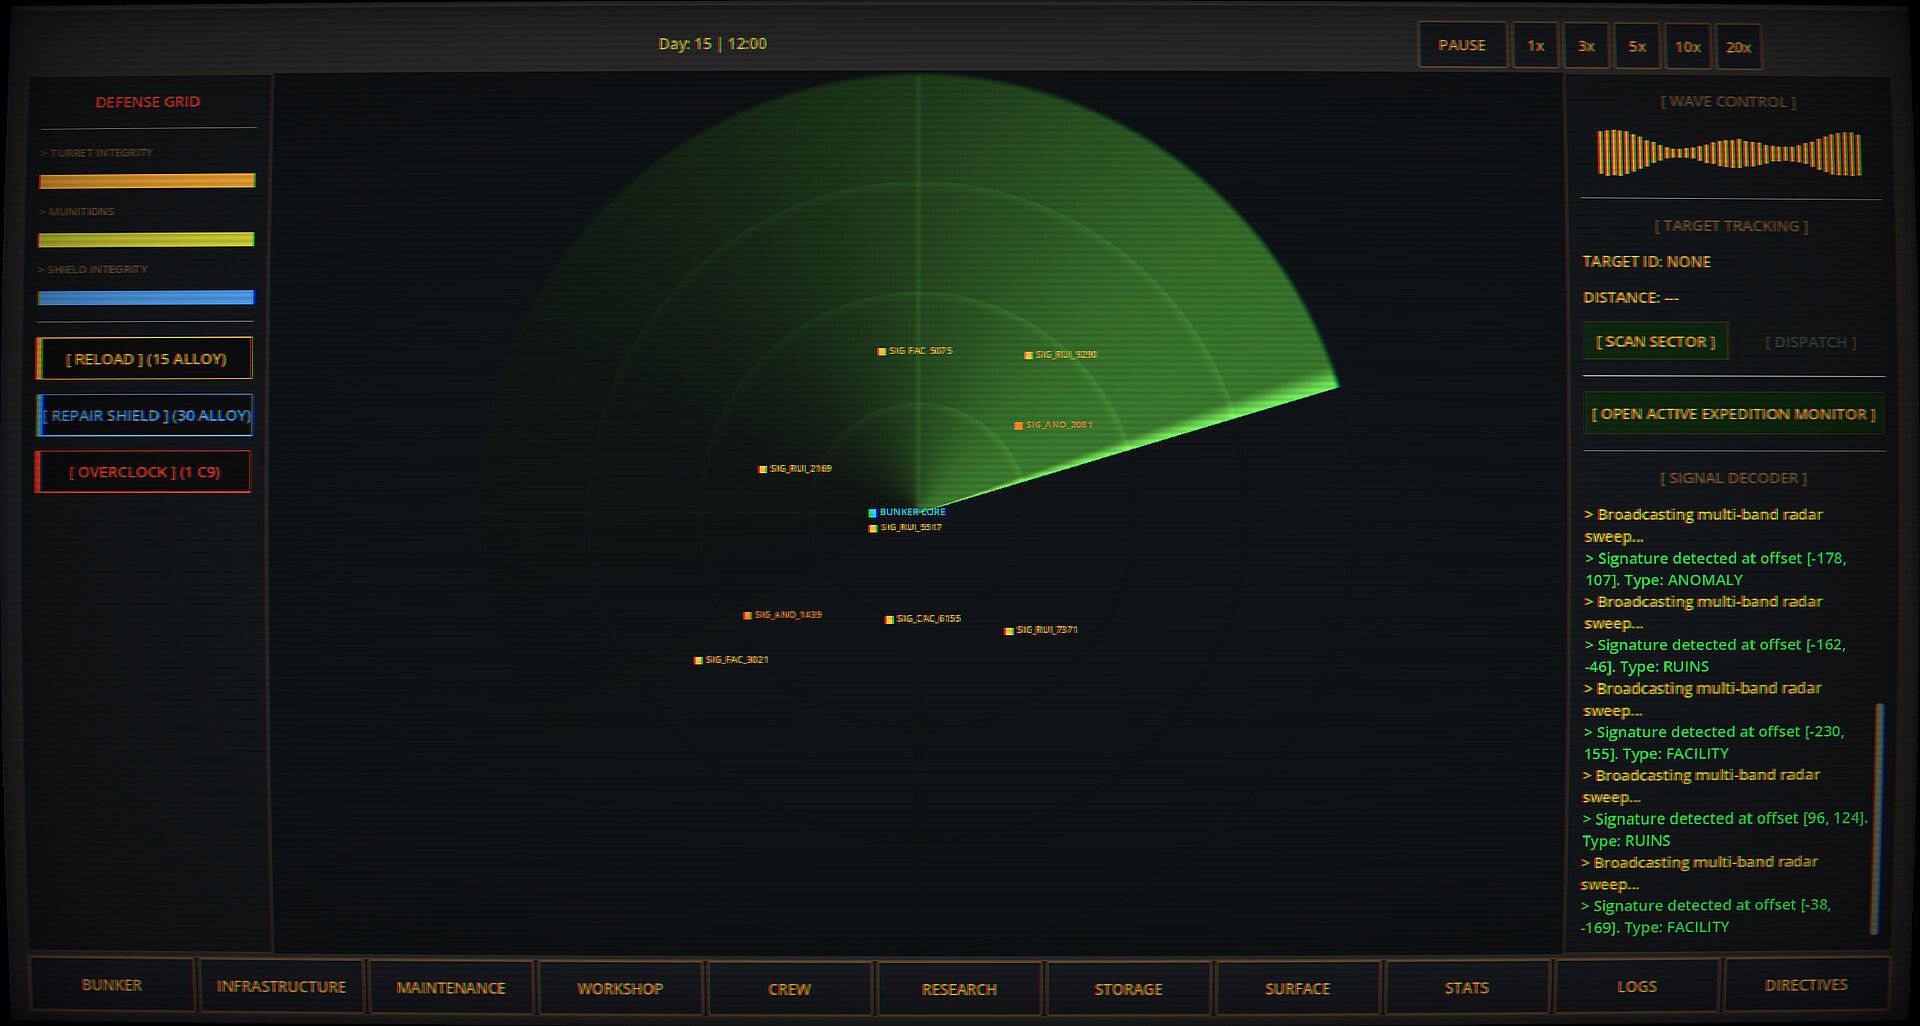Open Active Expedition Monitor
Viewport: 1920px width, 1026px height.
coord(1734,414)
